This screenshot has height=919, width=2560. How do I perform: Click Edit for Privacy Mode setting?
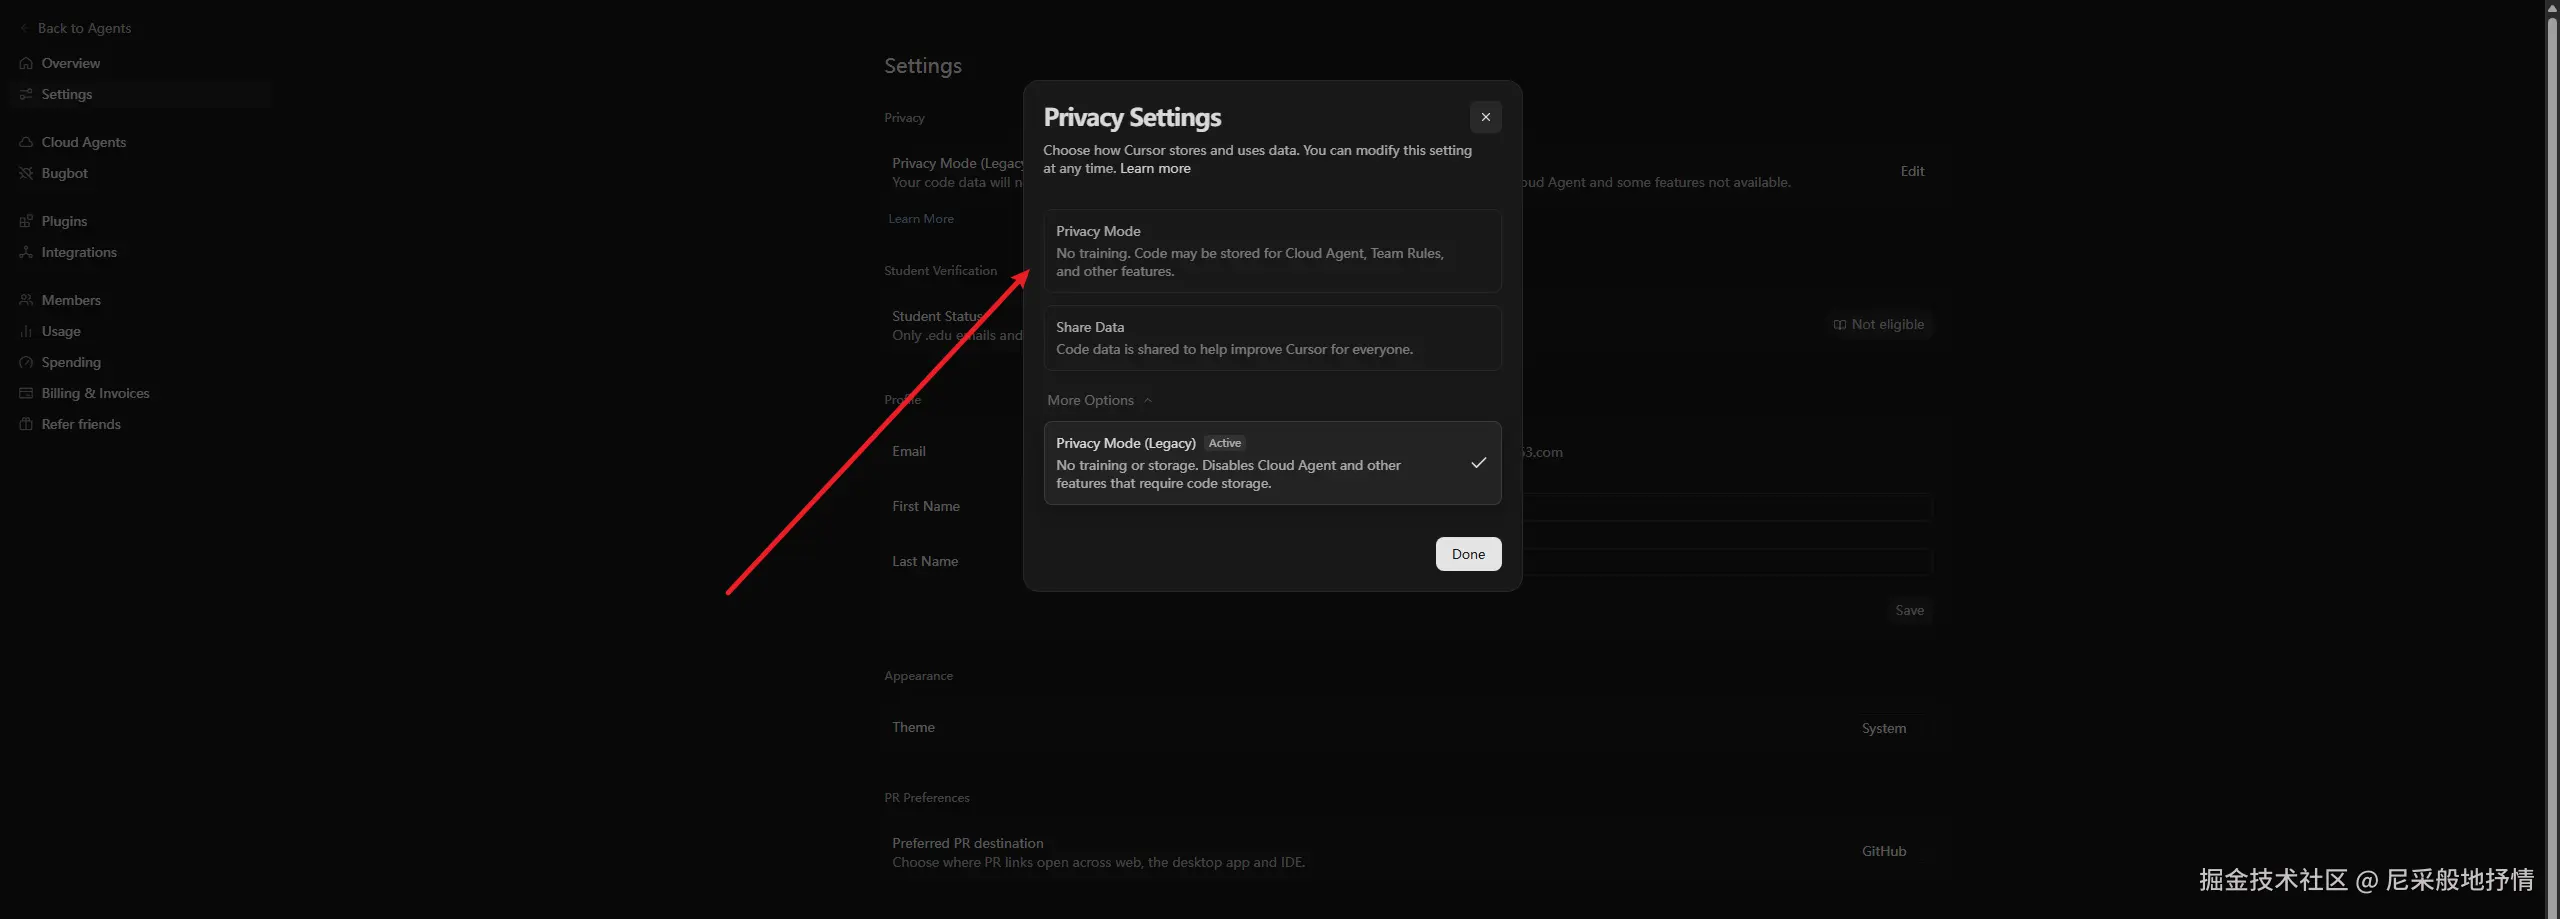[1912, 171]
